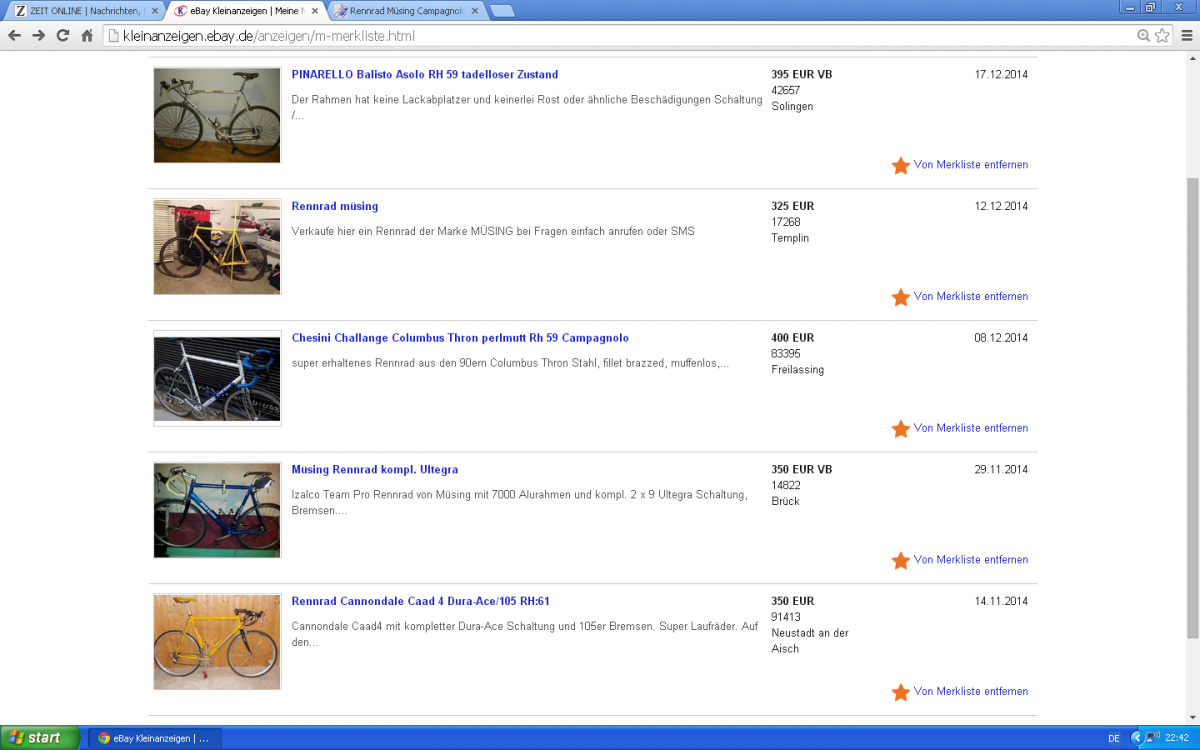Viewport: 1200px width, 750px height.
Task: Open Müsing Rennrad kompl. Ultegra listing
Action: (x=374, y=470)
